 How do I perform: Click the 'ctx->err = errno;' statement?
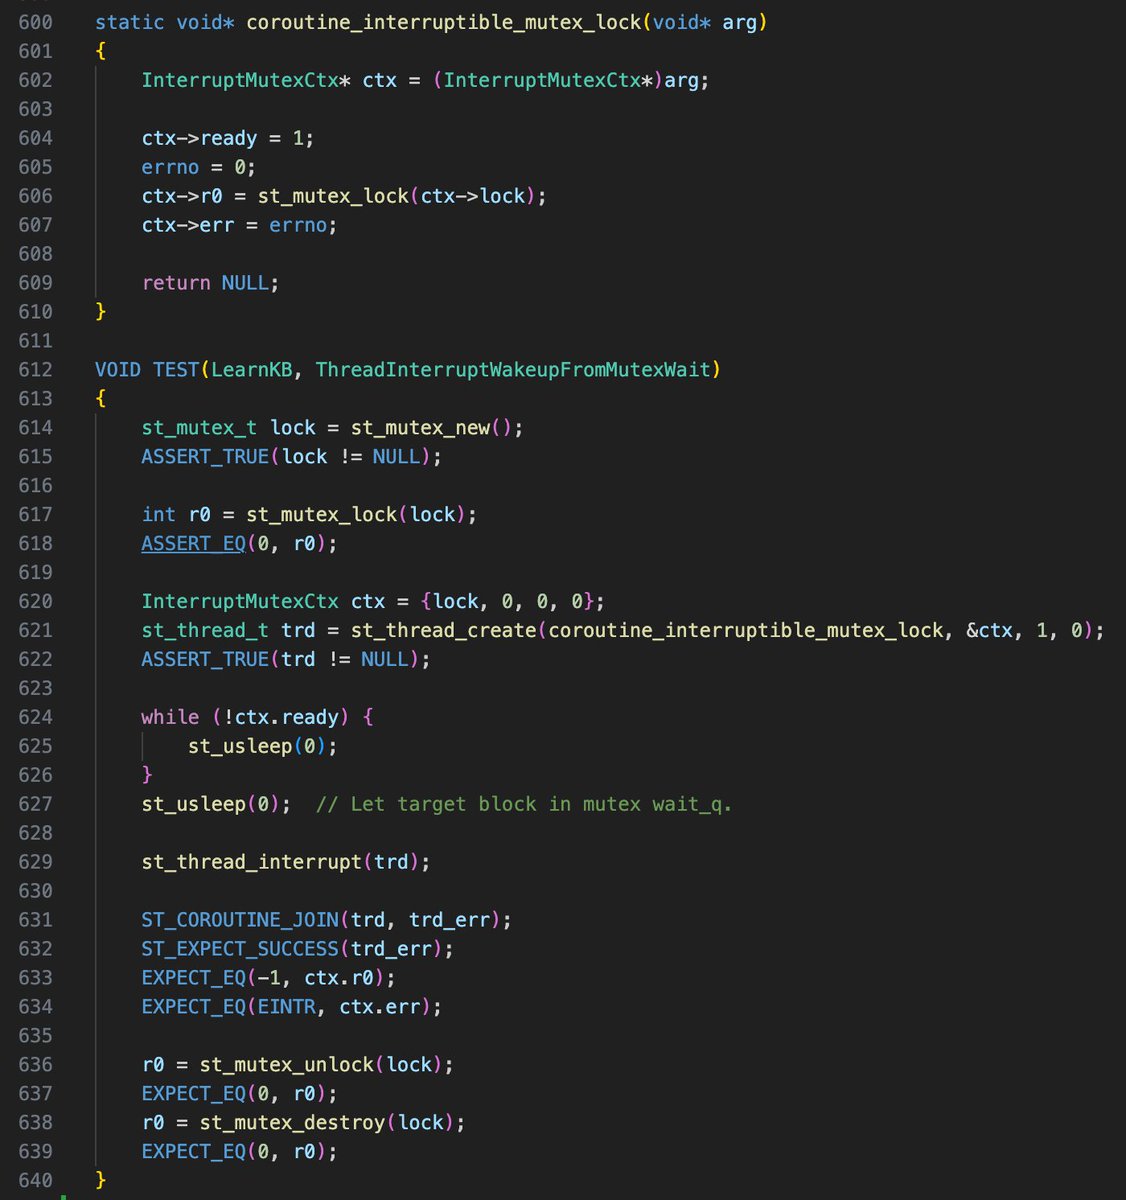(x=240, y=225)
